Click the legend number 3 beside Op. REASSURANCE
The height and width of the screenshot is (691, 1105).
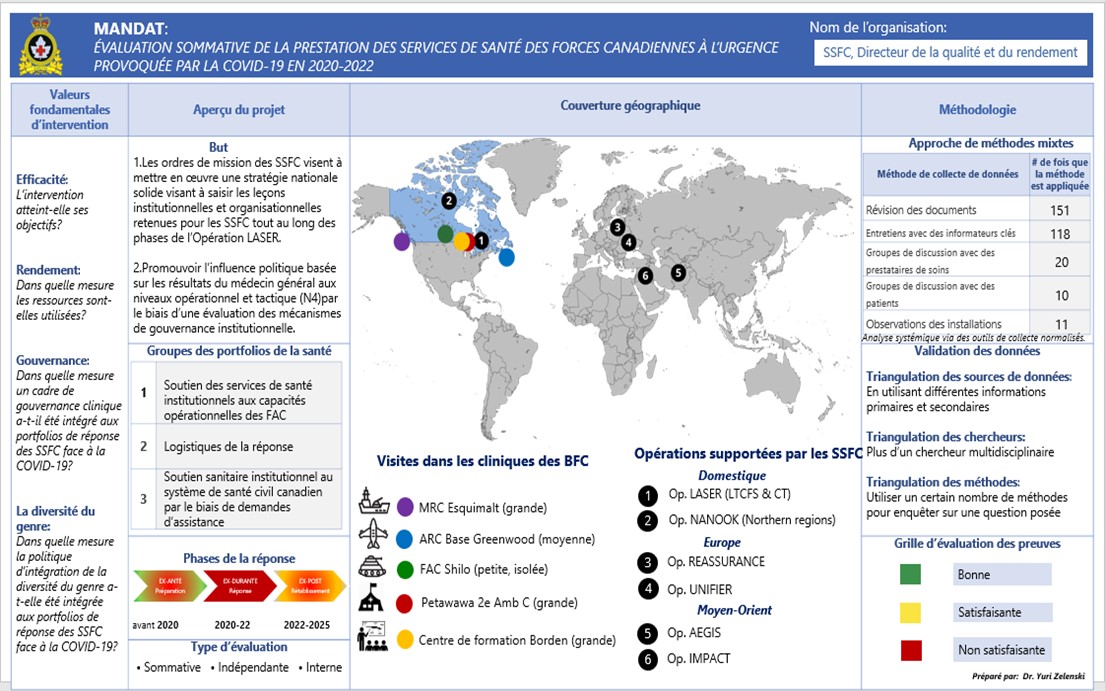point(648,562)
